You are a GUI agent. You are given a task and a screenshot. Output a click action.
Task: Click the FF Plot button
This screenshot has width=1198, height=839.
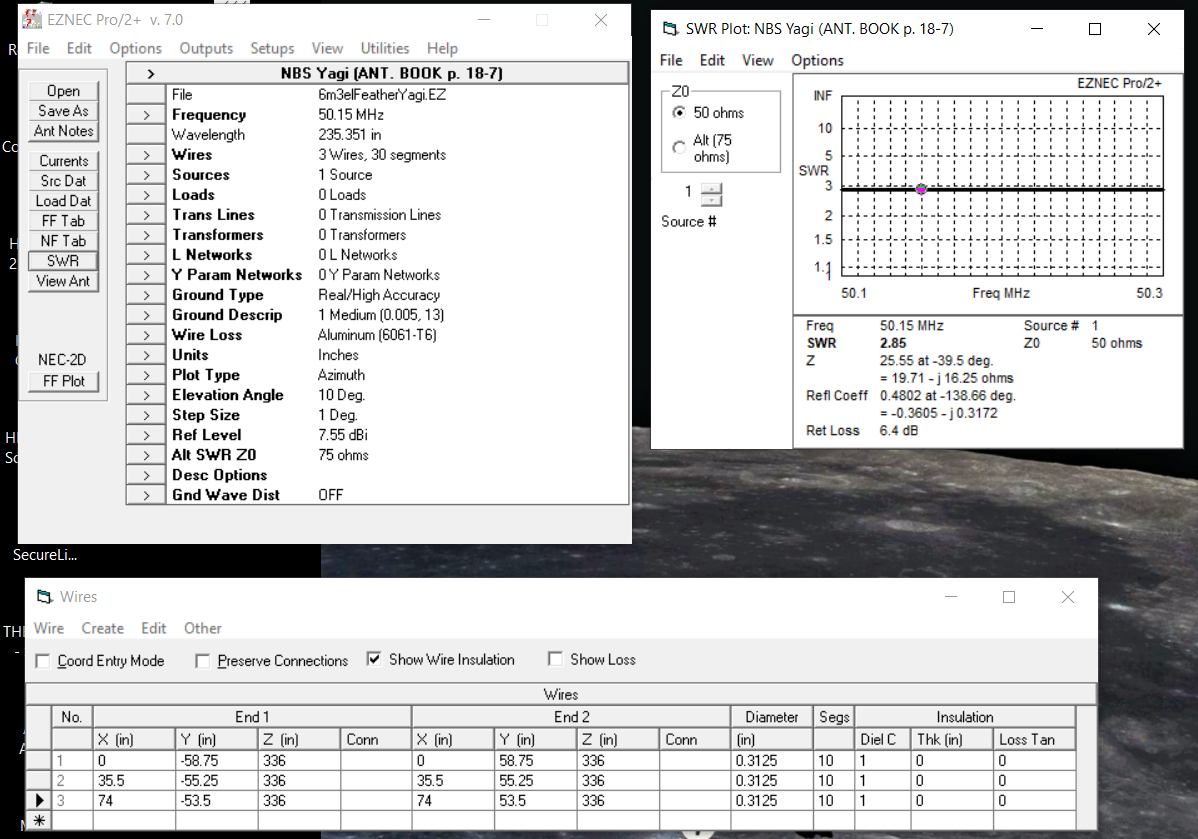(x=63, y=381)
